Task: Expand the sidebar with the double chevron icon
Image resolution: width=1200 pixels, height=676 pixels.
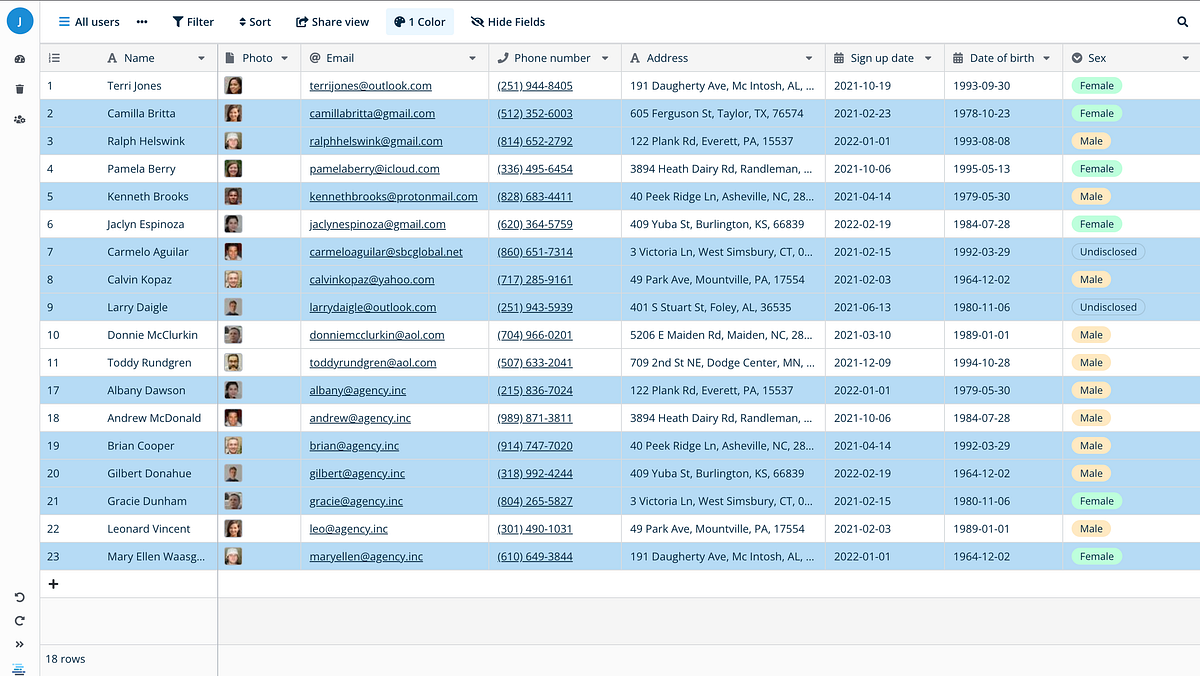Action: (18, 644)
